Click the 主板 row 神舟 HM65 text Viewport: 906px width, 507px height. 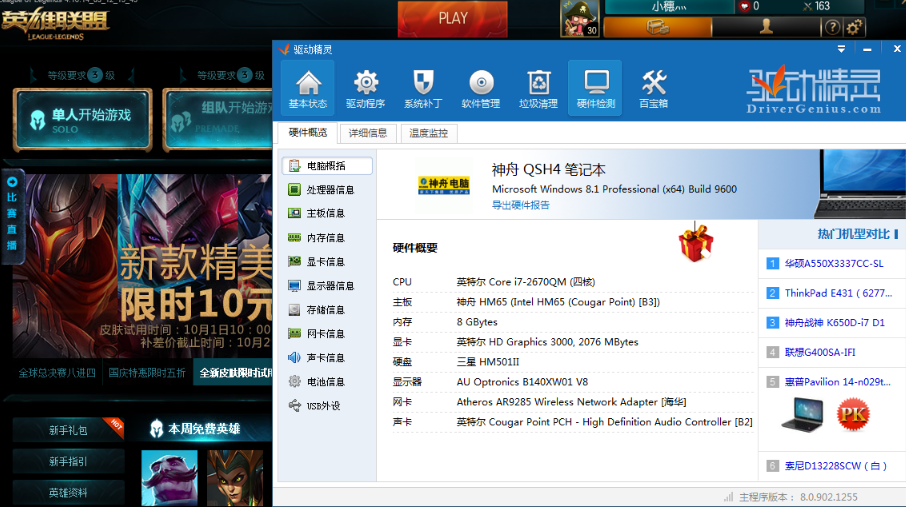[x=558, y=302]
